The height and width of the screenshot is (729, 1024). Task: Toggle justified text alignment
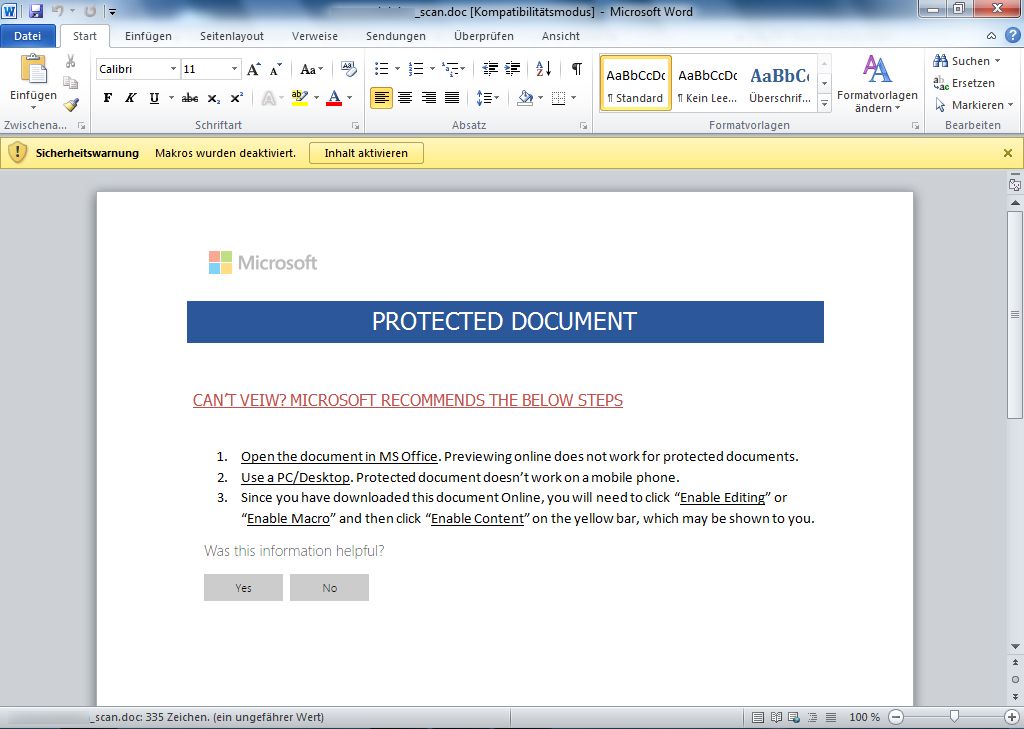click(452, 98)
